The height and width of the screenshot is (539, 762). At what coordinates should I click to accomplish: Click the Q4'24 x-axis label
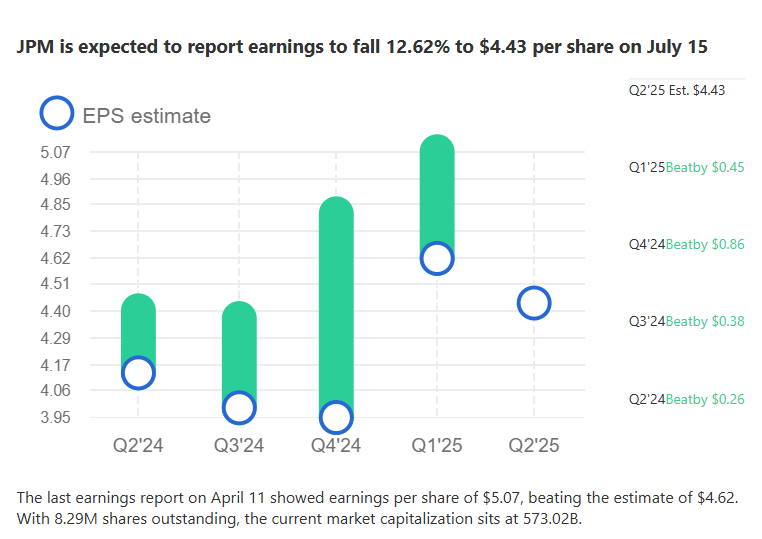(336, 445)
